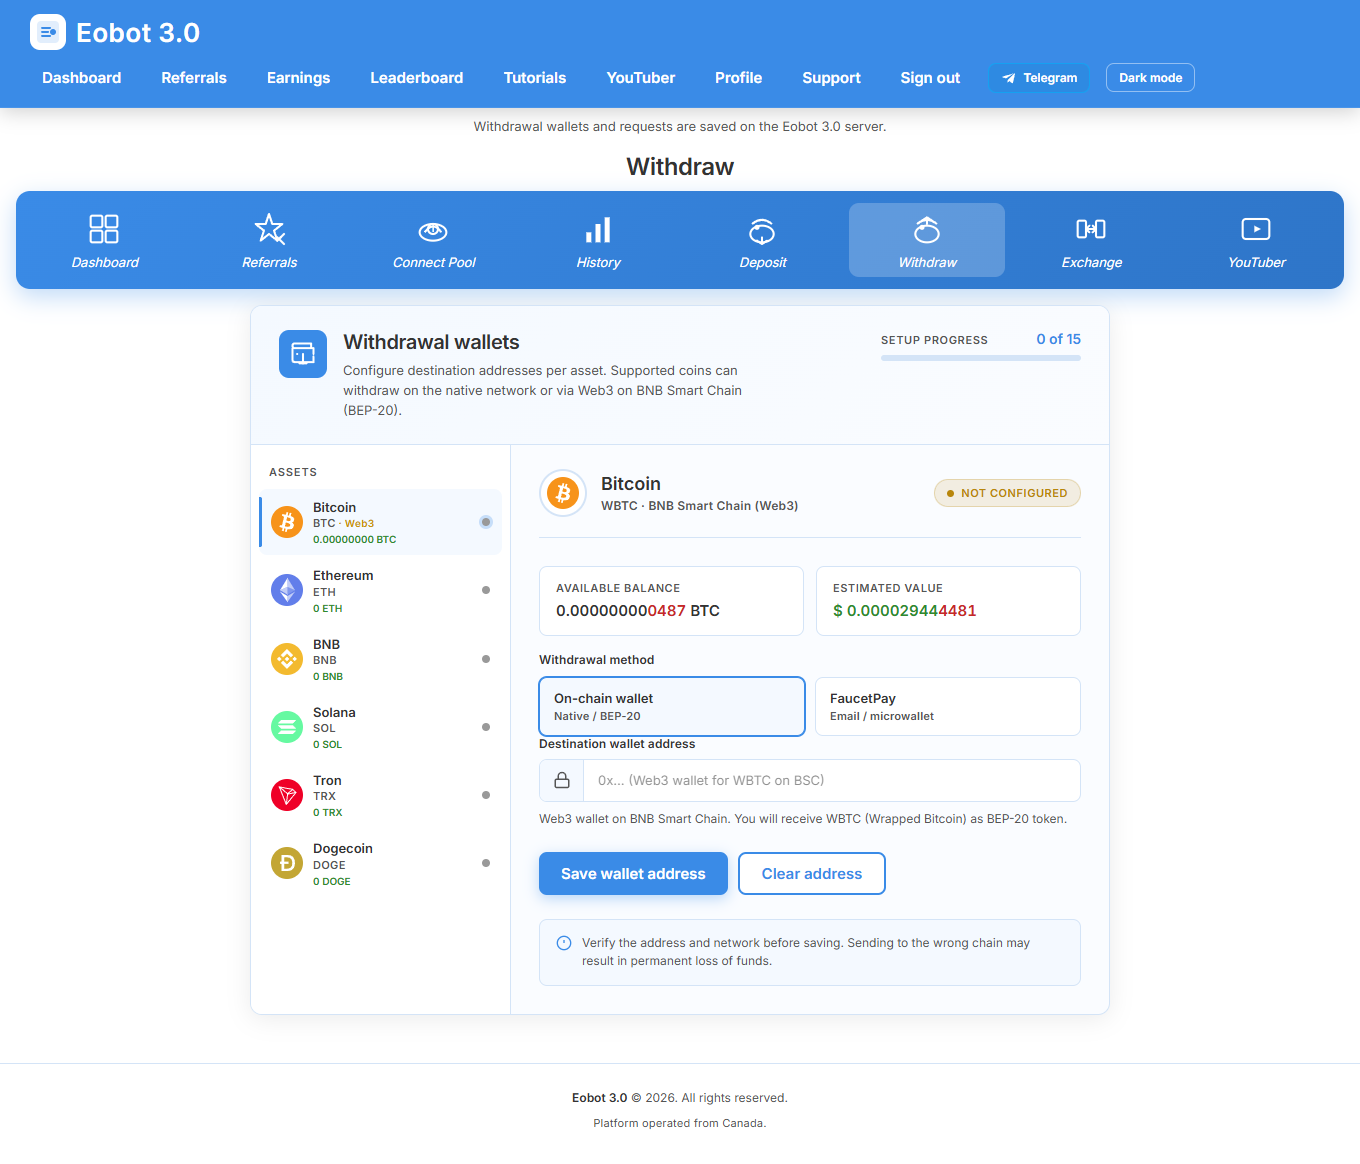Open the YouTuber play icon
Image resolution: width=1360 pixels, height=1164 pixels.
point(1256,229)
